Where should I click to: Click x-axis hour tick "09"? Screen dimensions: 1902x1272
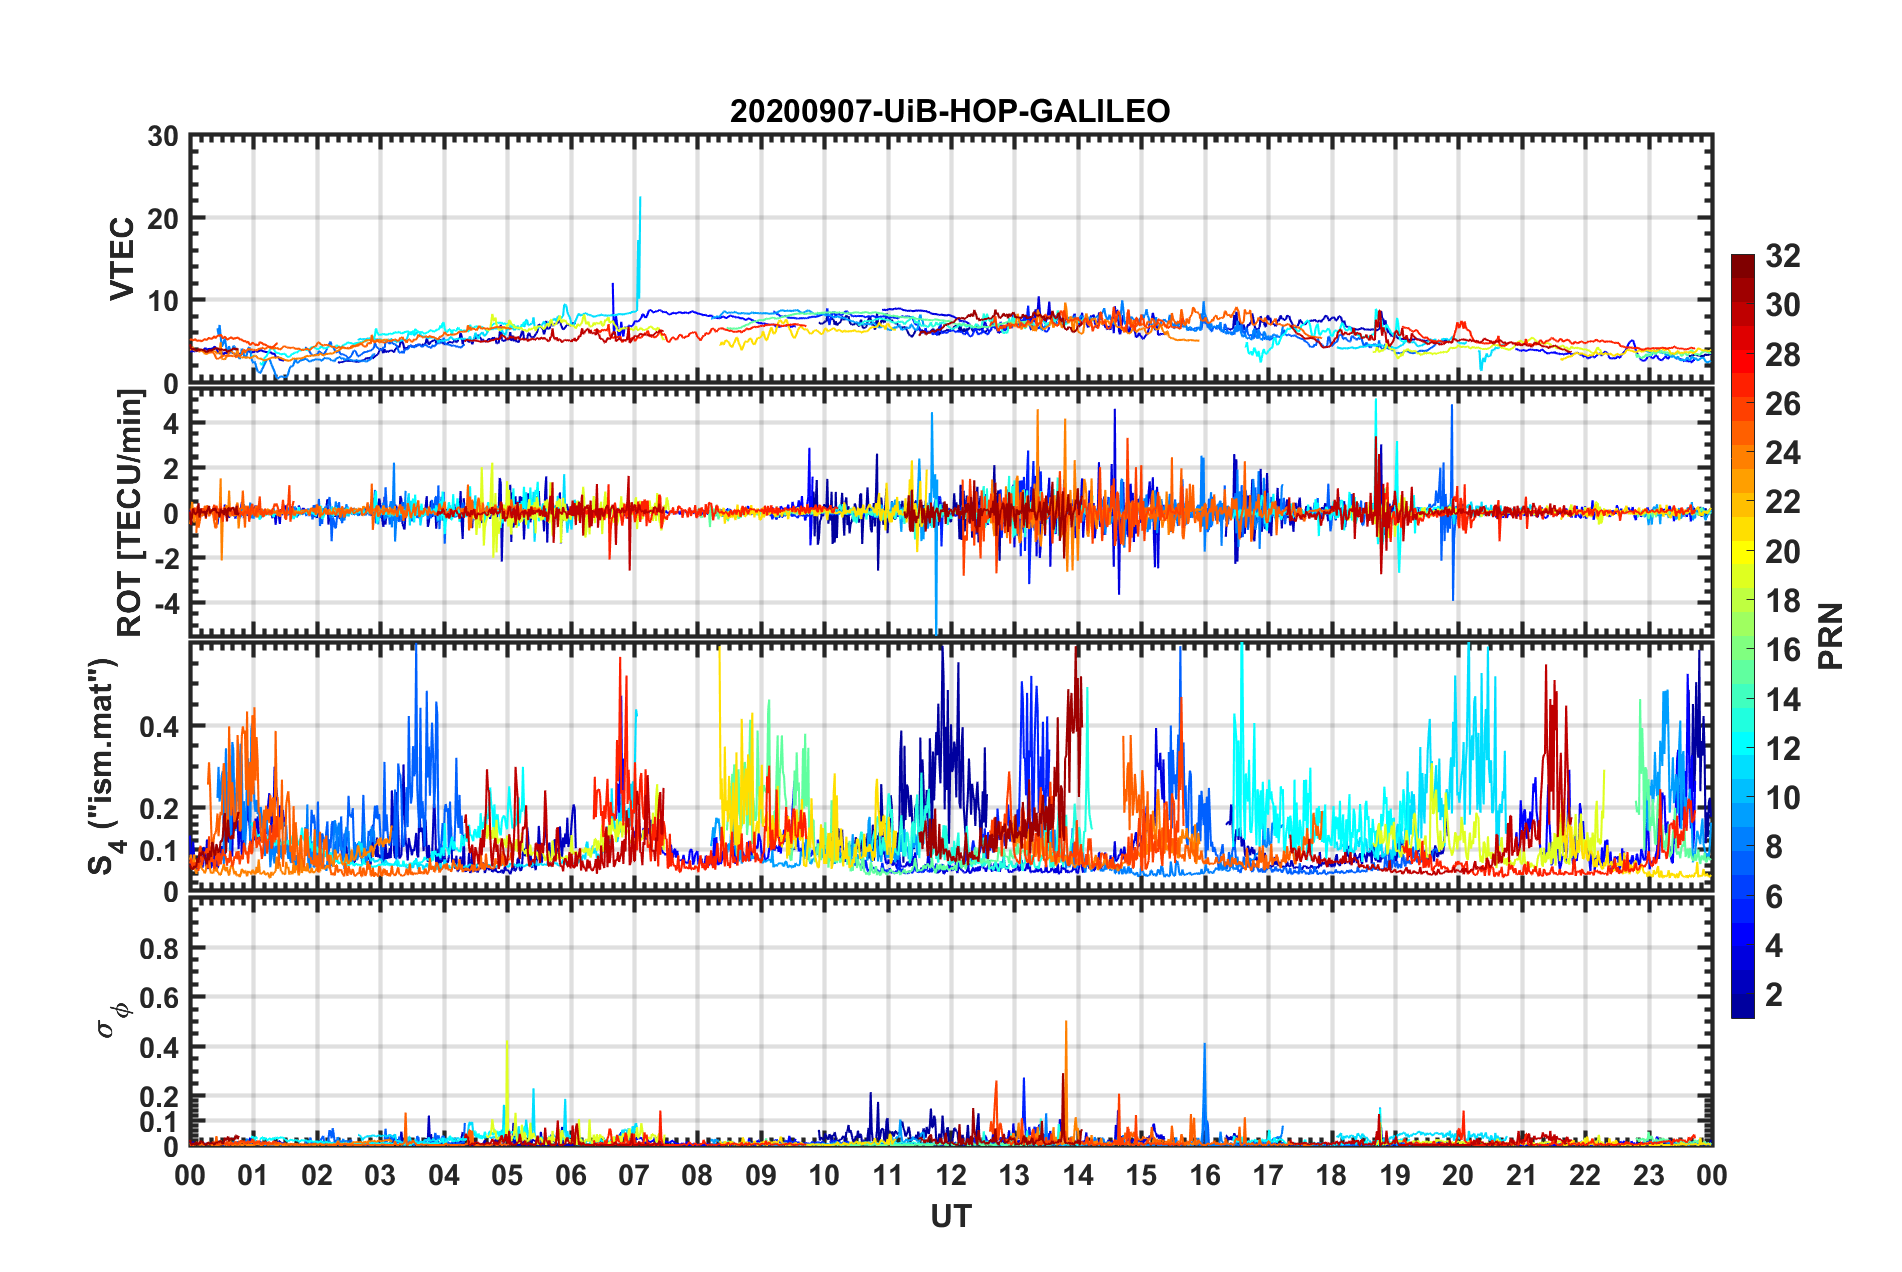761,1175
